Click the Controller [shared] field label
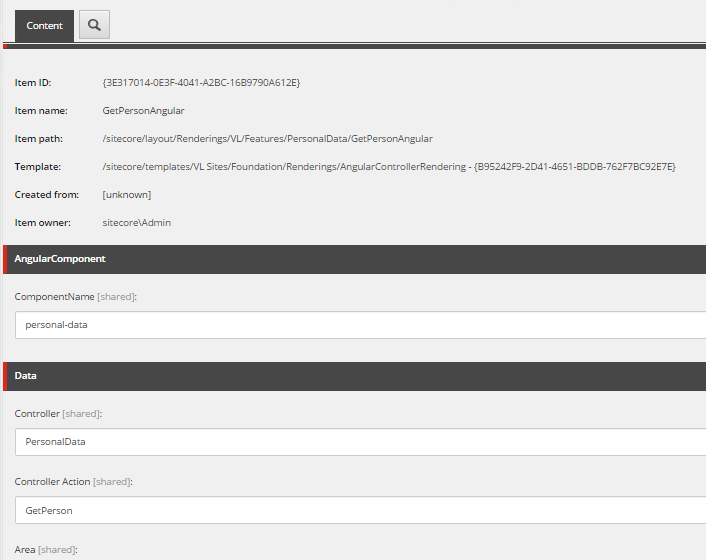The height and width of the screenshot is (560, 706). [x=58, y=414]
